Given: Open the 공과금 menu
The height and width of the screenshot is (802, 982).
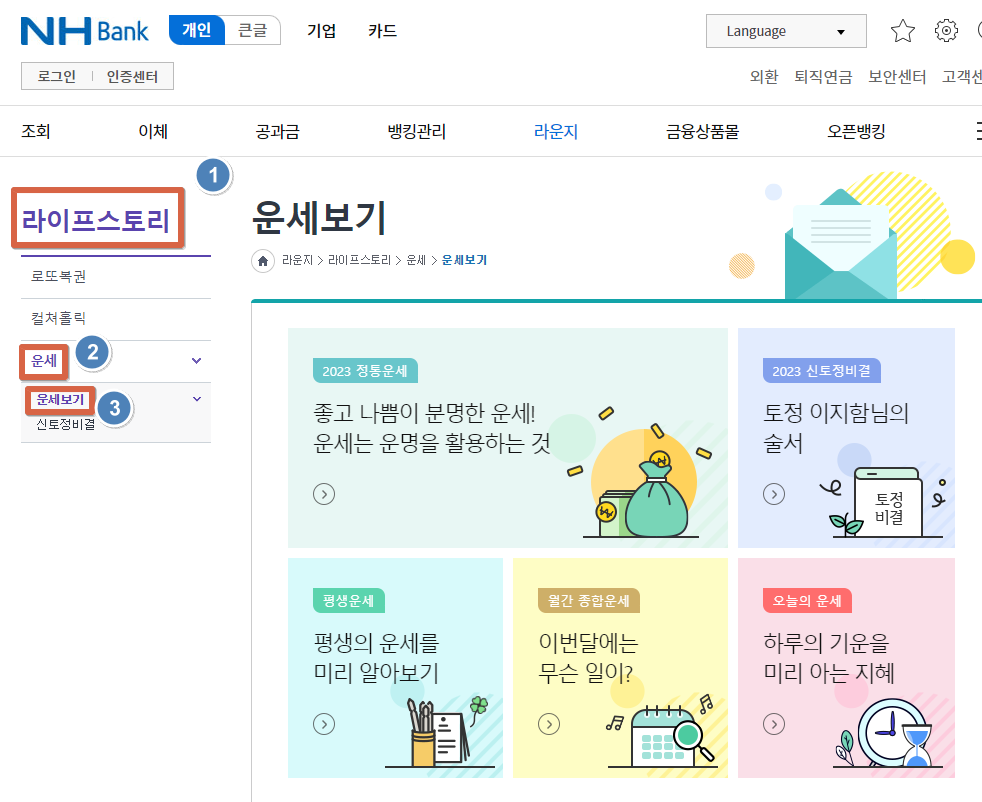Looking at the screenshot, I should tap(277, 131).
